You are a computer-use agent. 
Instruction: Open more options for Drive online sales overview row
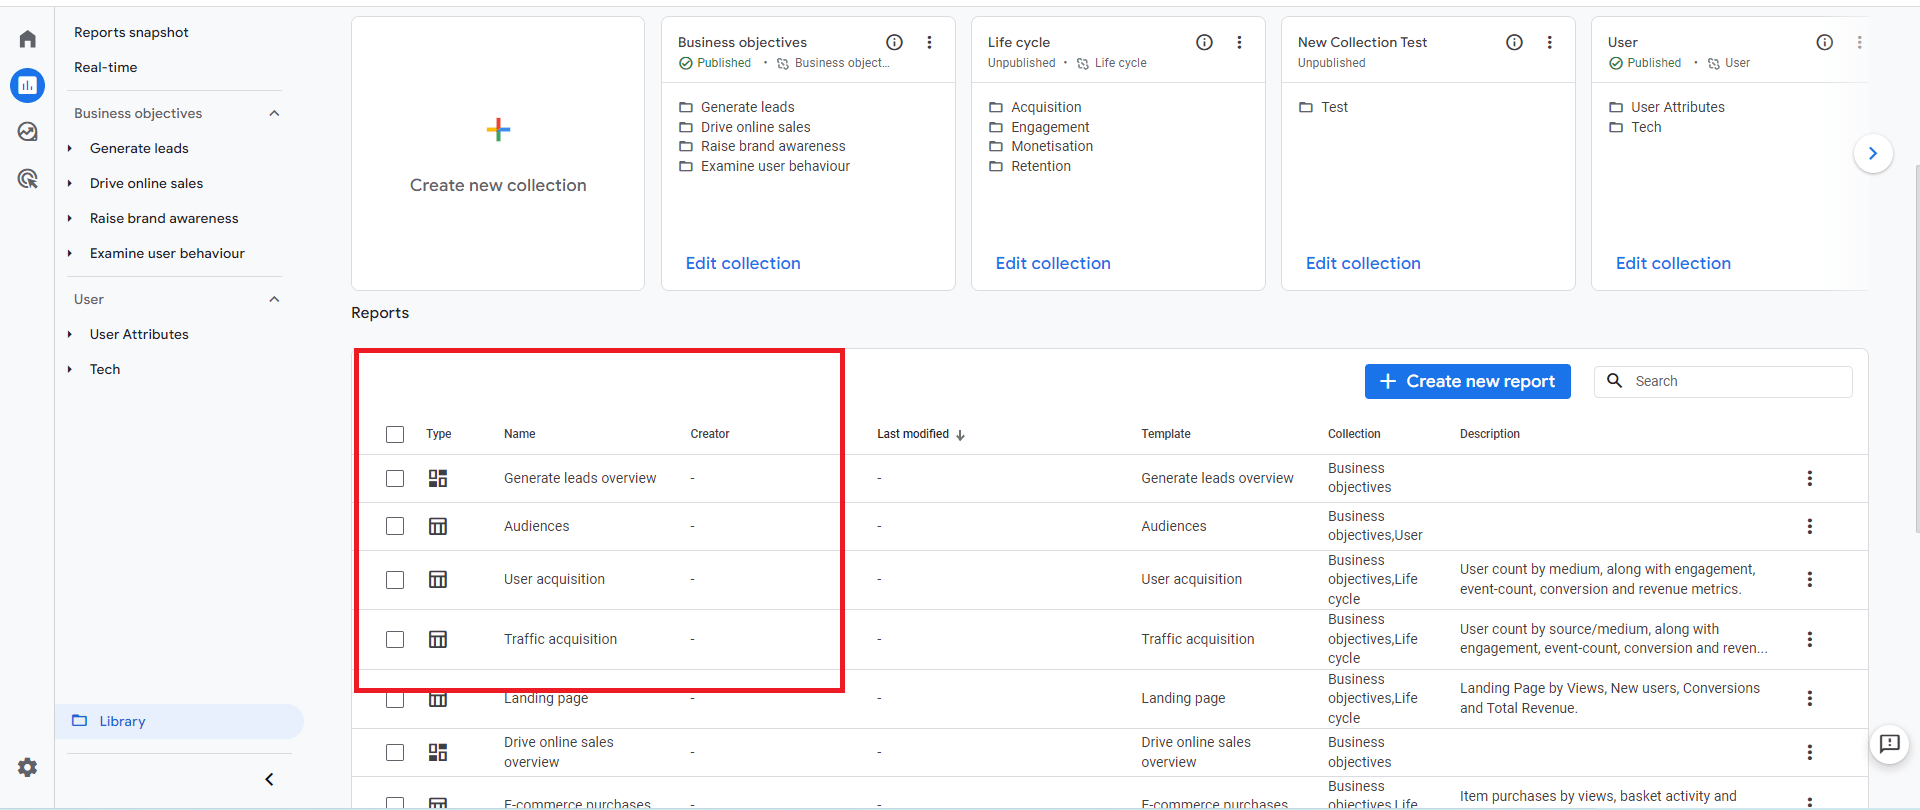pos(1809,752)
